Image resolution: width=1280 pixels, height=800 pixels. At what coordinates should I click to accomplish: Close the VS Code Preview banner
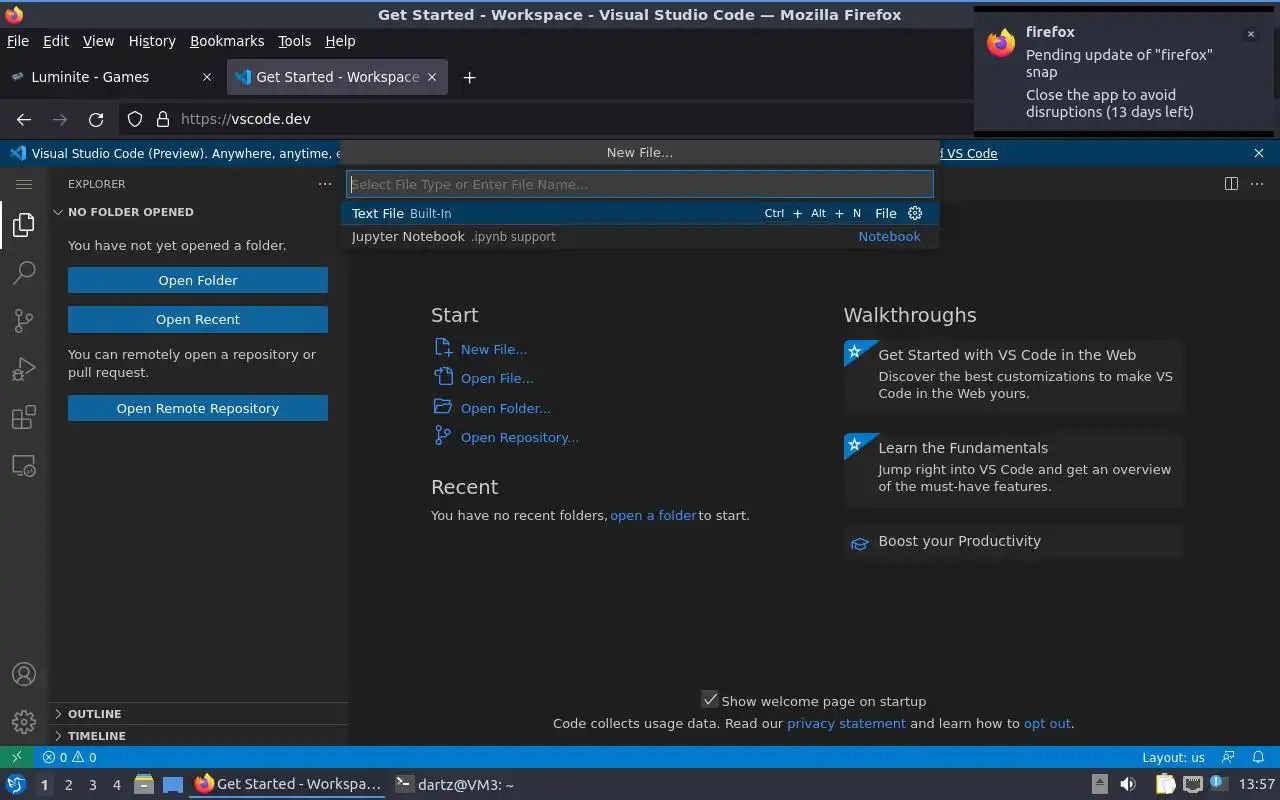[1259, 153]
